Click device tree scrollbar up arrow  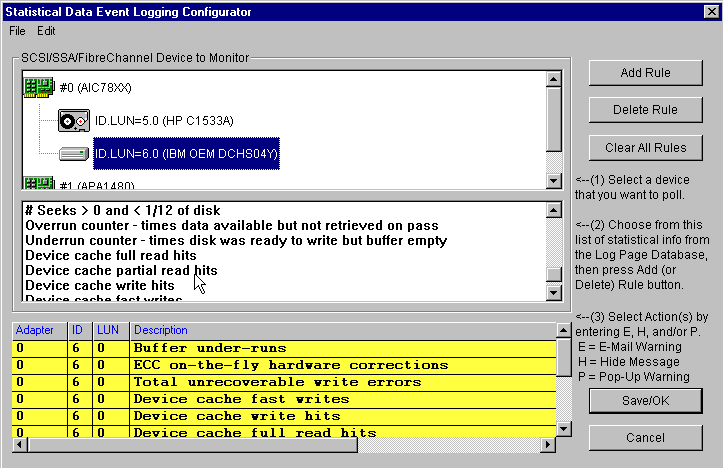pyautogui.click(x=554, y=79)
